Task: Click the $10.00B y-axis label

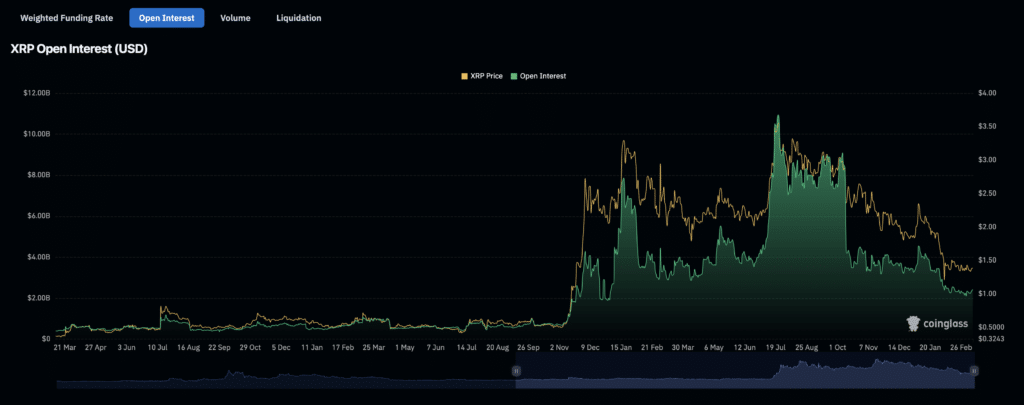Action: tap(37, 134)
